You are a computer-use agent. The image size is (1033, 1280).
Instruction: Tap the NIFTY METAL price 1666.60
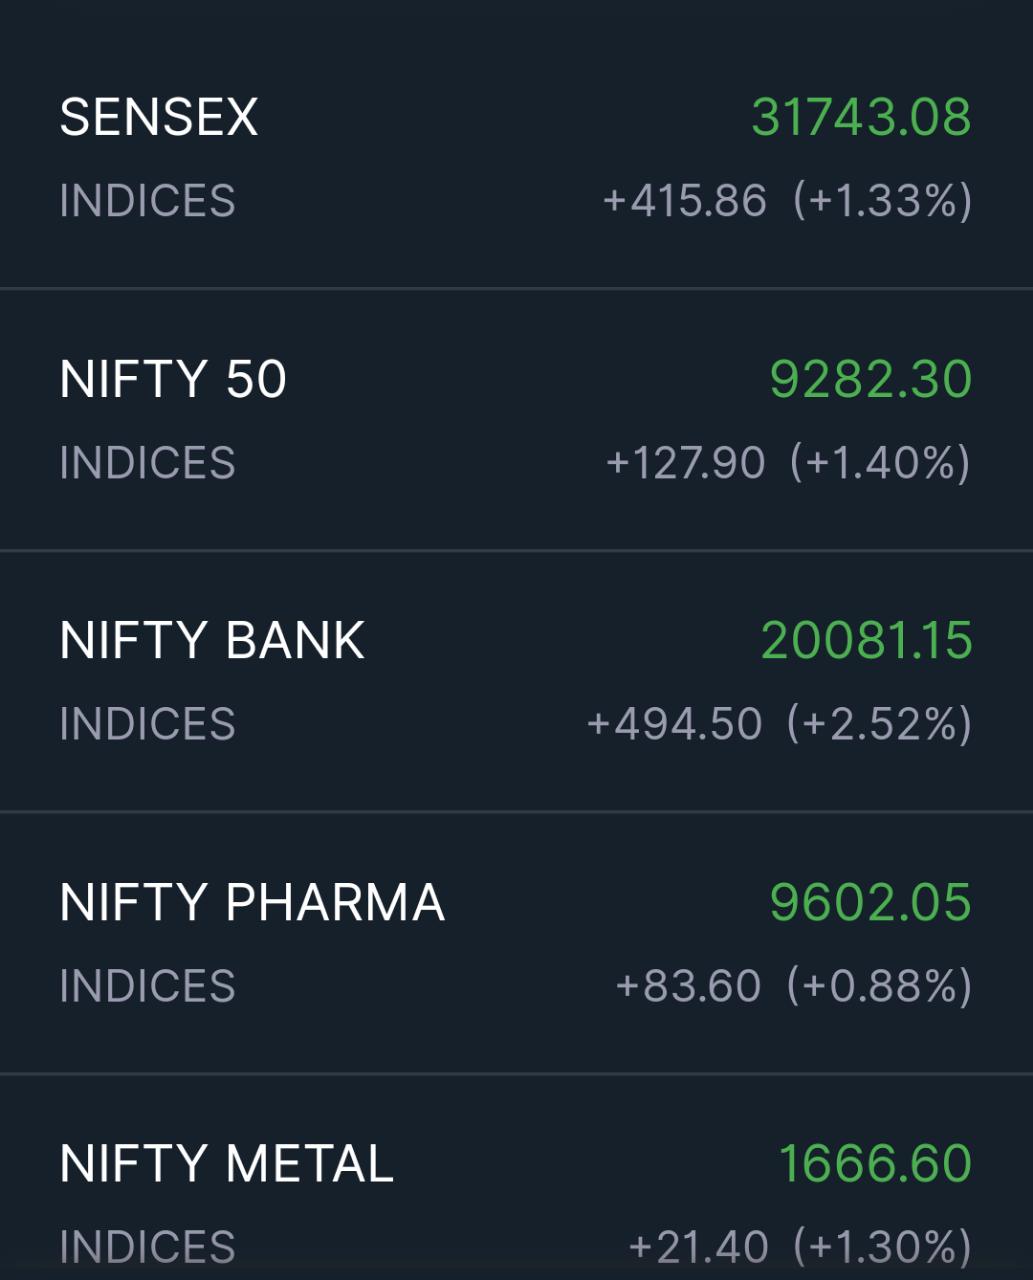point(875,1163)
